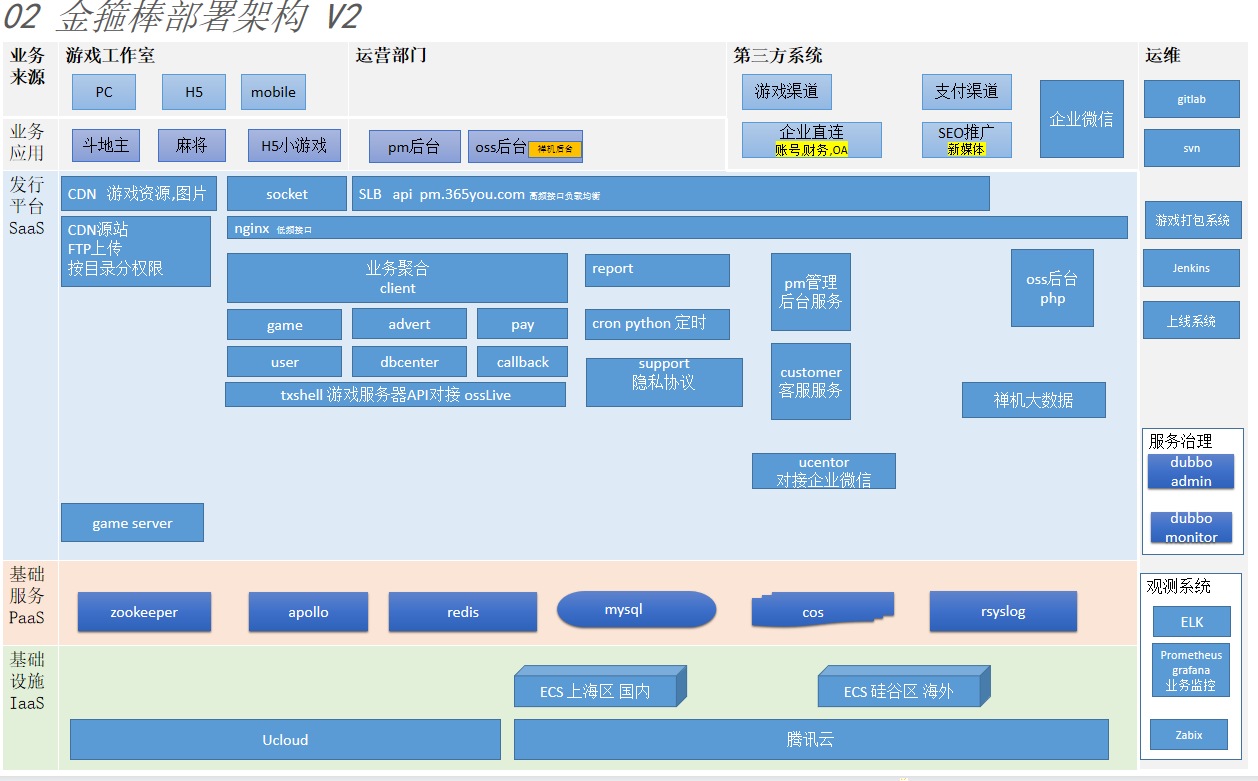Click the rsyslog box
The width and height of the screenshot is (1258, 781).
[1003, 611]
